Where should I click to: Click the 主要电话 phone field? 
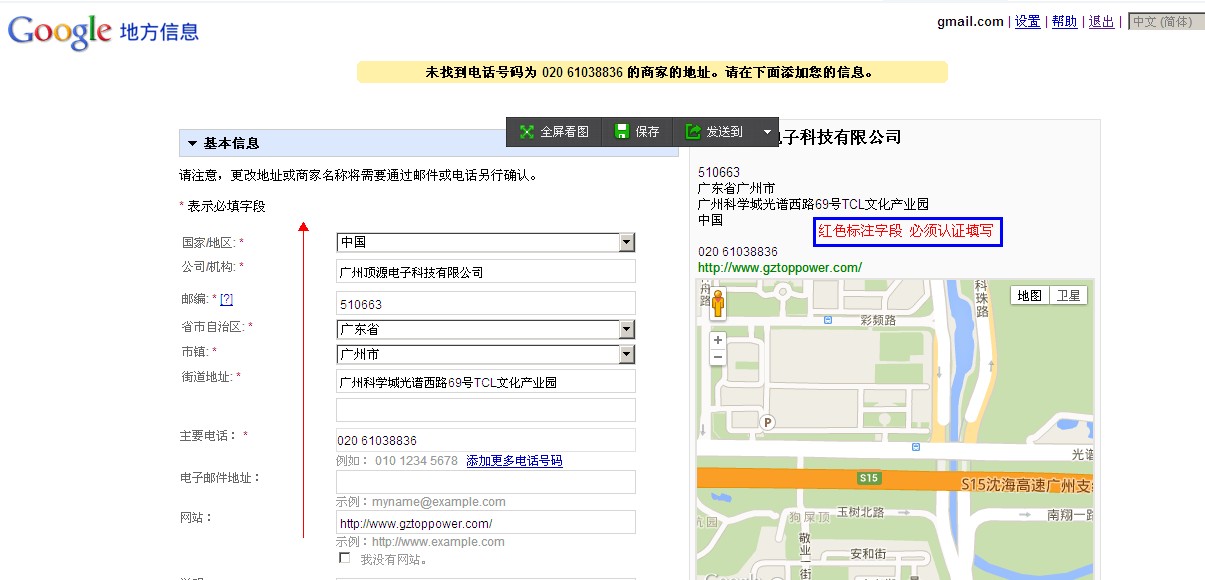(x=486, y=440)
